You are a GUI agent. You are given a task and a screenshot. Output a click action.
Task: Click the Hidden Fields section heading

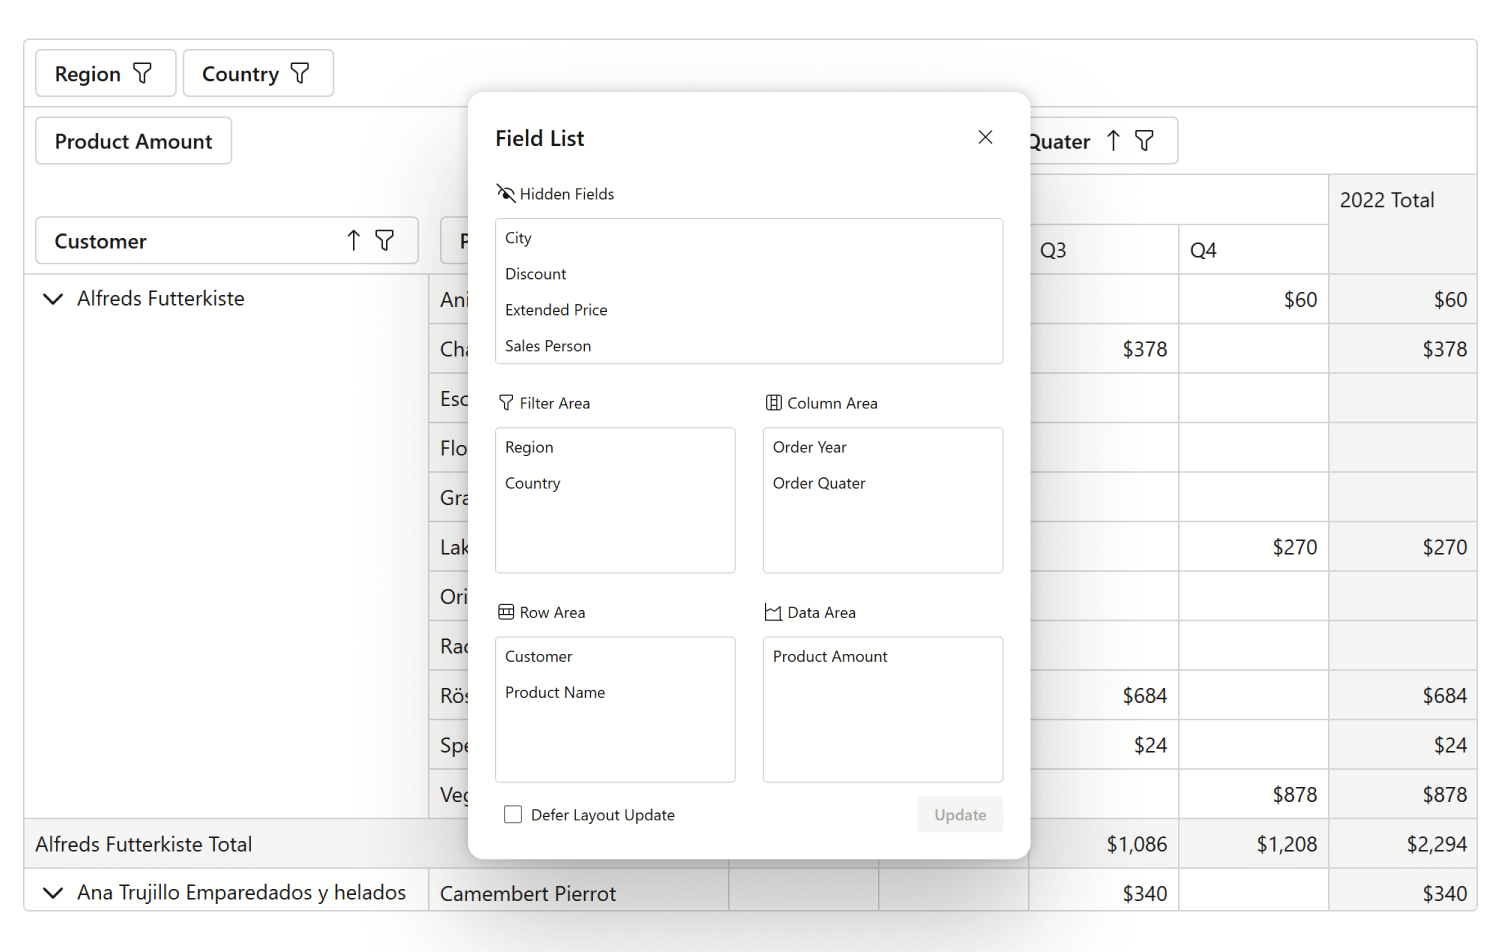click(x=556, y=194)
